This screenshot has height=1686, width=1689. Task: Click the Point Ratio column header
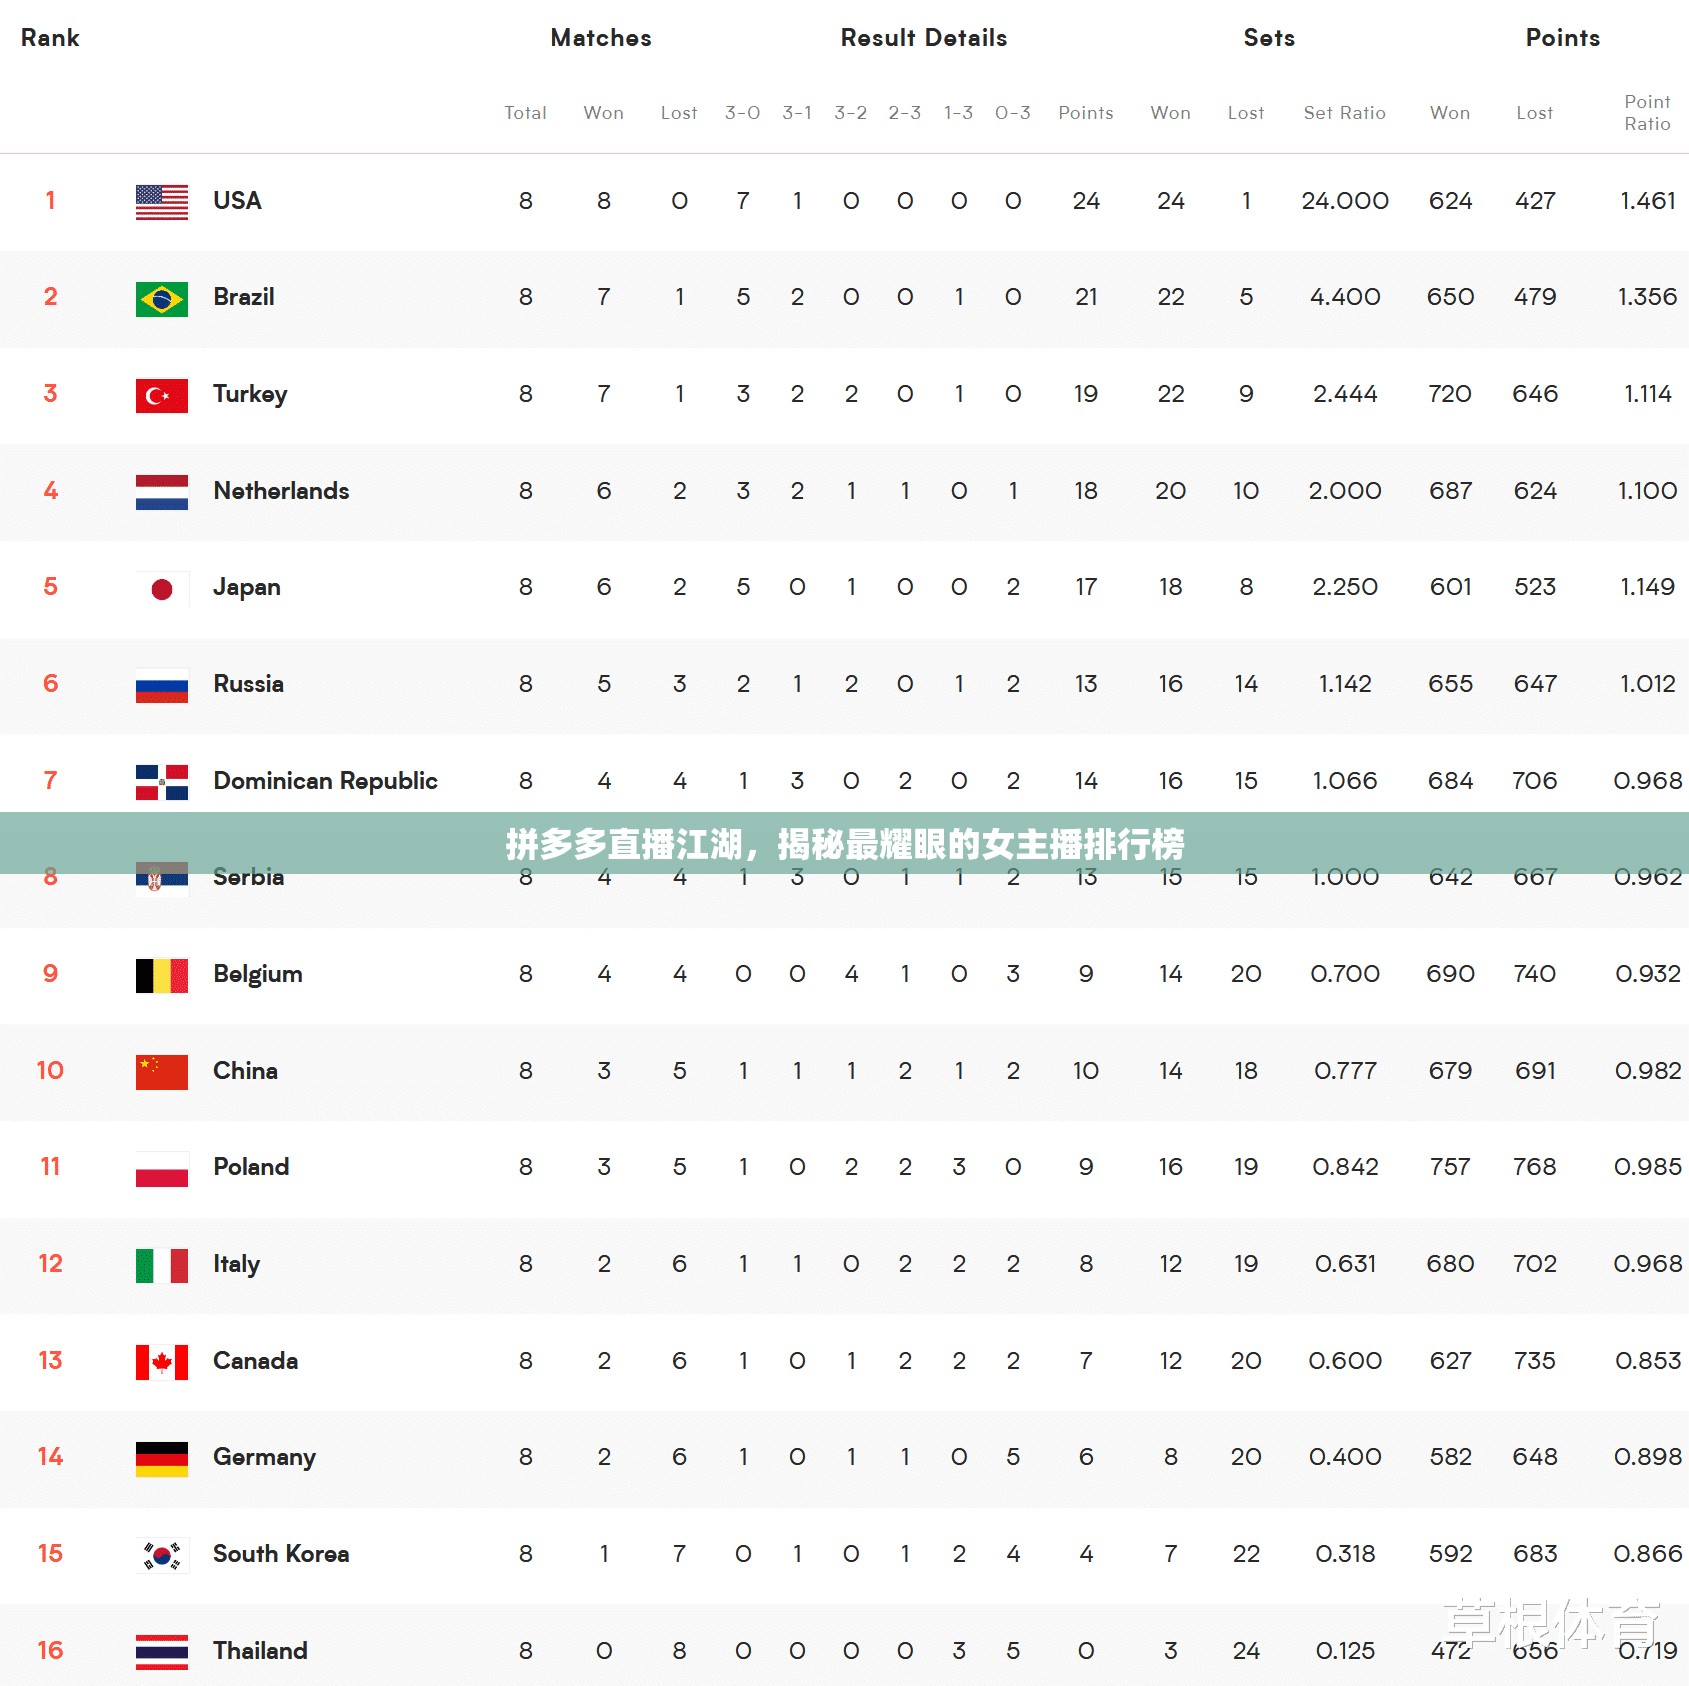pos(1647,113)
